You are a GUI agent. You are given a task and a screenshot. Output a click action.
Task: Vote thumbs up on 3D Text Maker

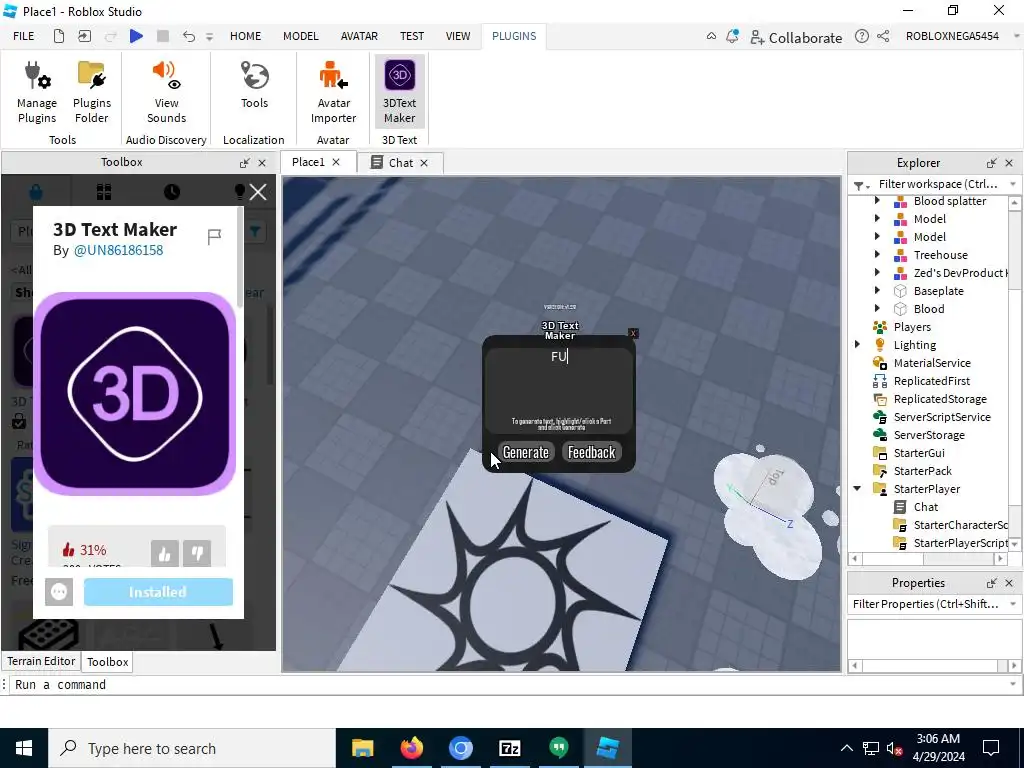coord(165,554)
